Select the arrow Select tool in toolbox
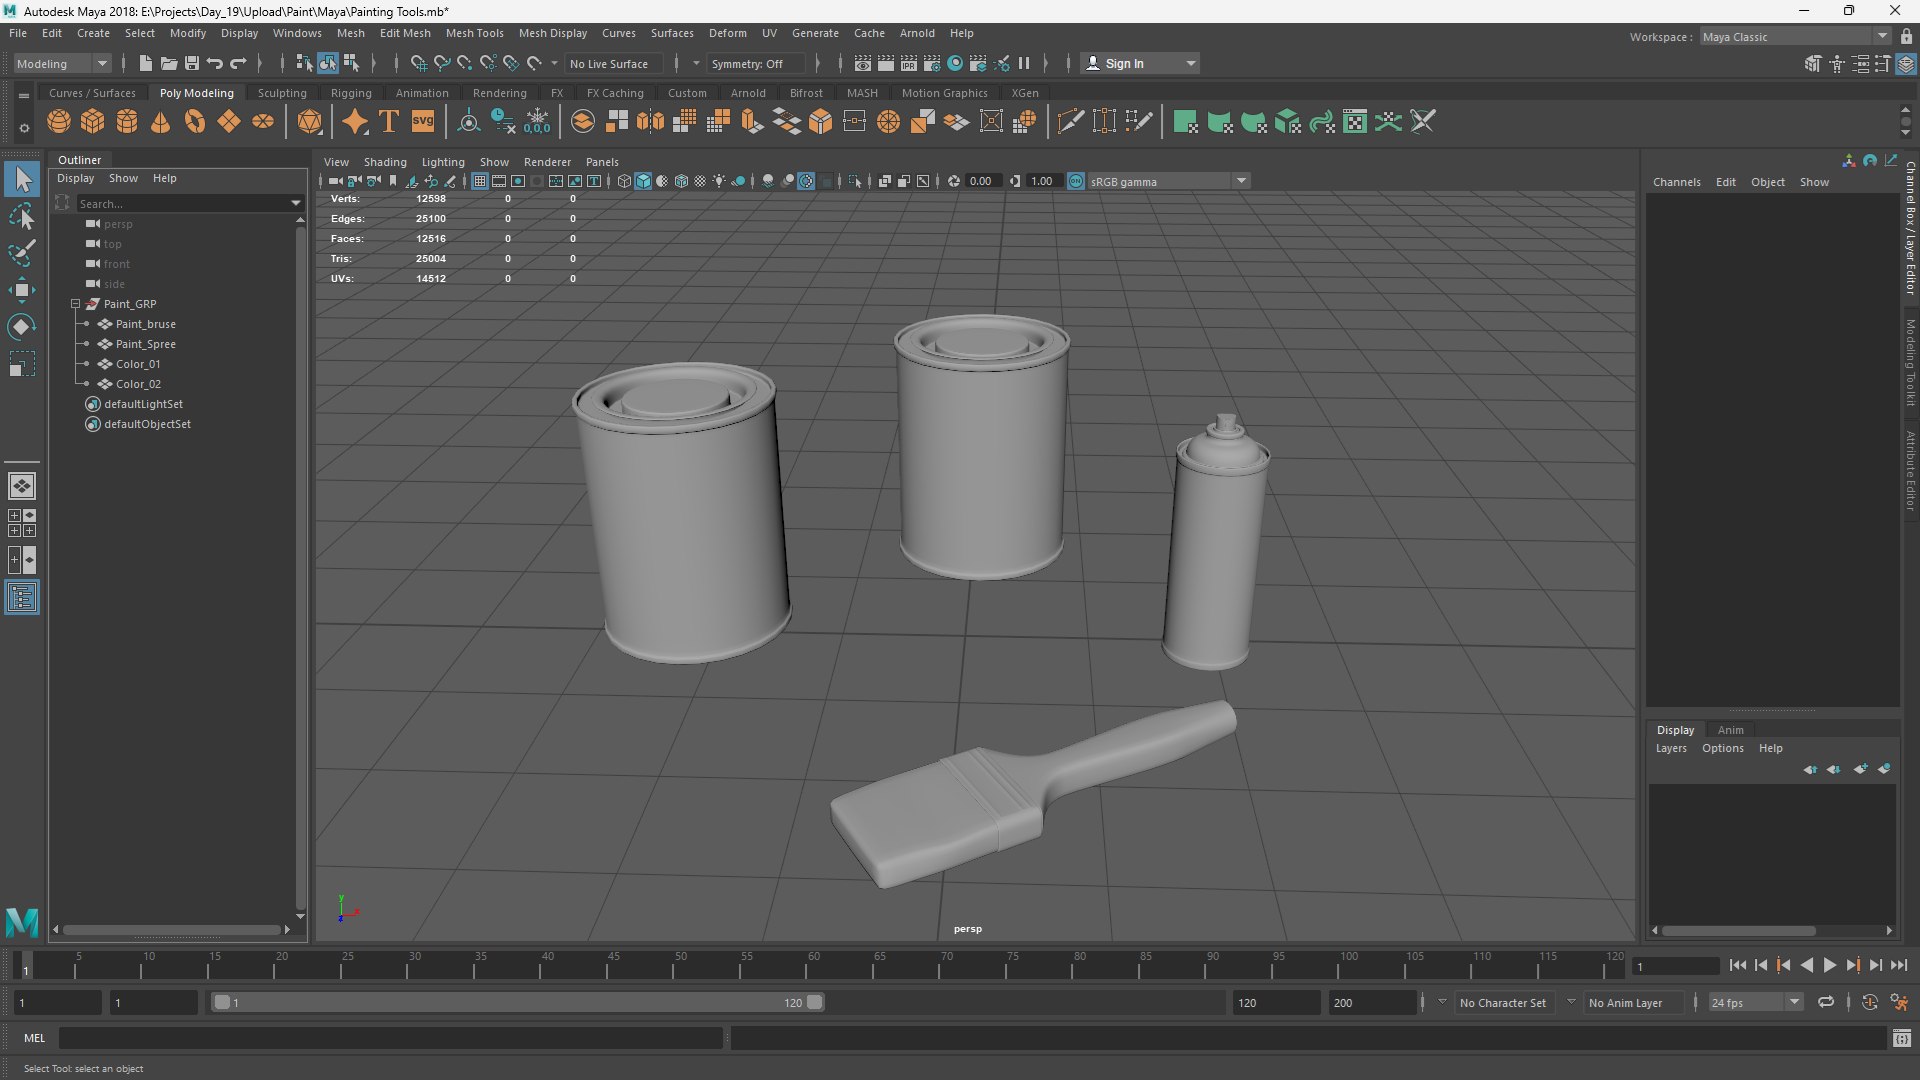The height and width of the screenshot is (1080, 1920). (x=22, y=180)
